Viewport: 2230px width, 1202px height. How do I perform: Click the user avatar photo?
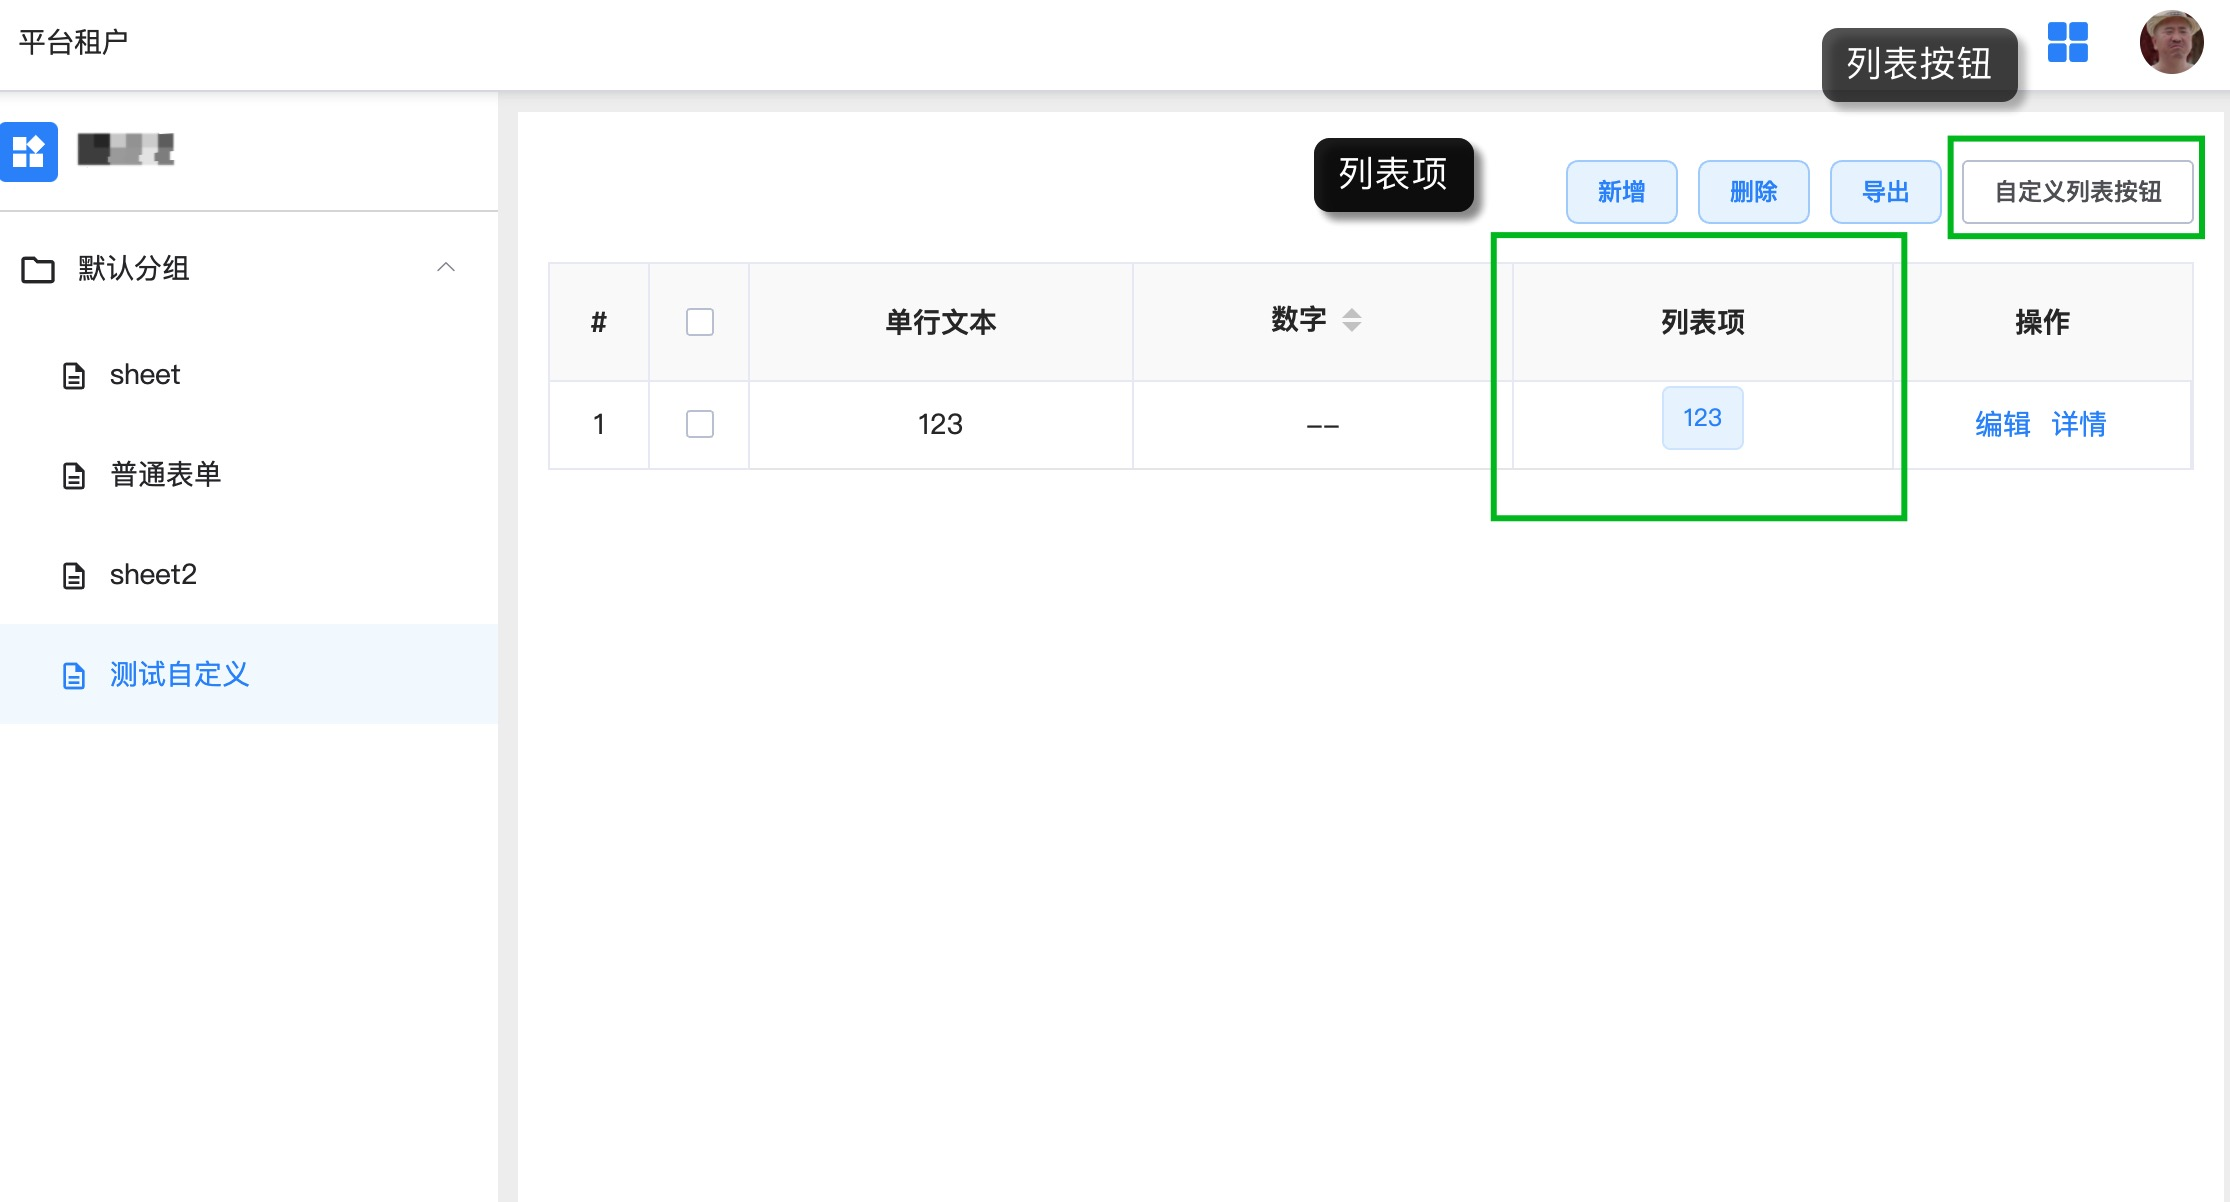click(x=2171, y=43)
